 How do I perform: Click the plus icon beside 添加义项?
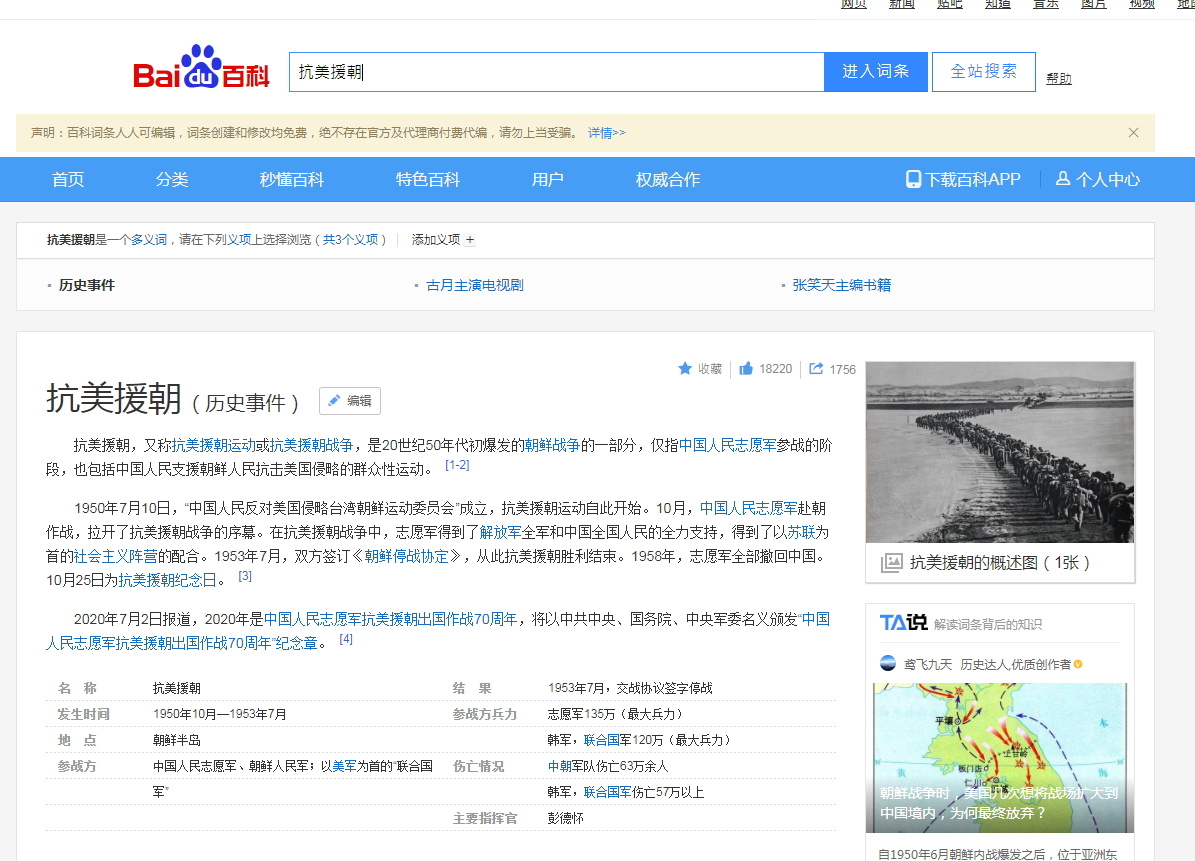(470, 240)
